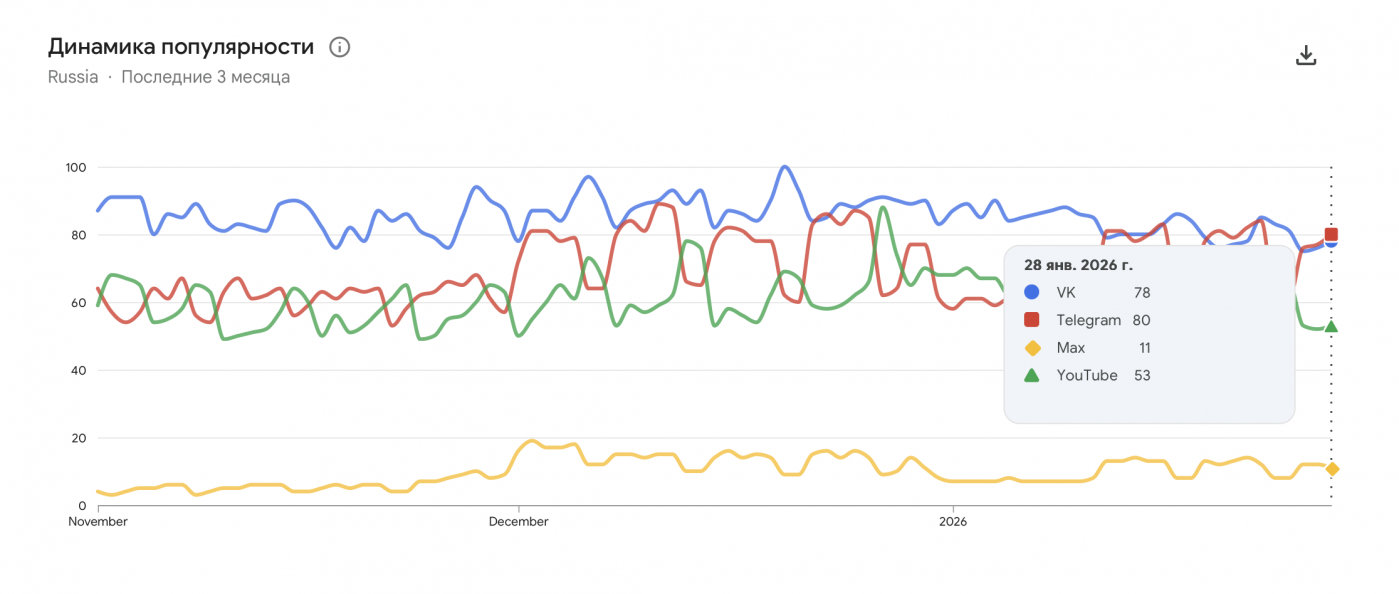Viewport: 1399px width, 594px height.
Task: Click the 2026 label on the x-axis
Action: [x=953, y=521]
